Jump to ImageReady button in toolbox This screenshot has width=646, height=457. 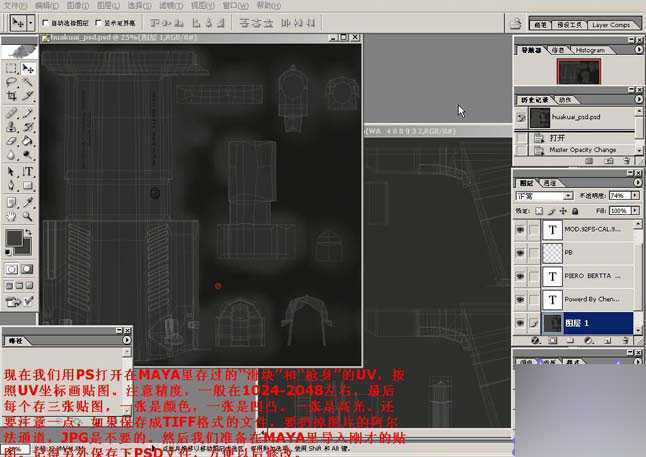[13, 302]
